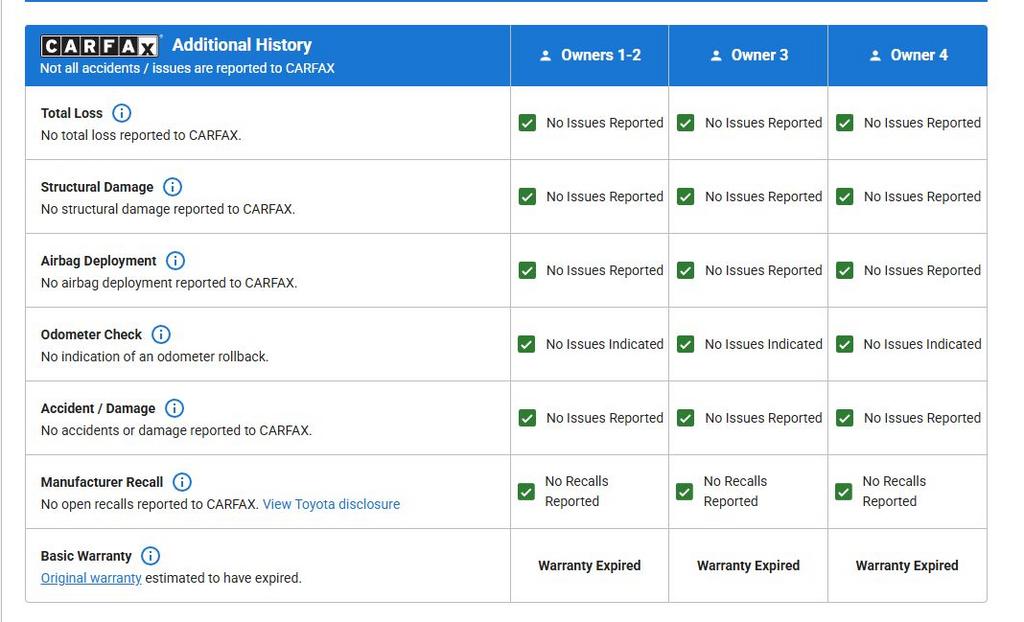Click 'No Issues Indicated' under Owner 3

pos(763,344)
